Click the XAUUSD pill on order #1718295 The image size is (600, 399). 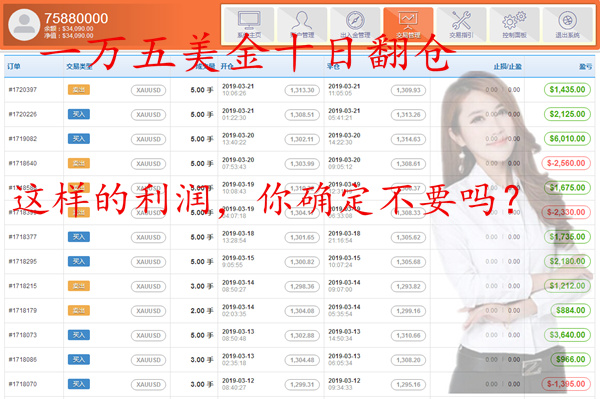pos(148,262)
